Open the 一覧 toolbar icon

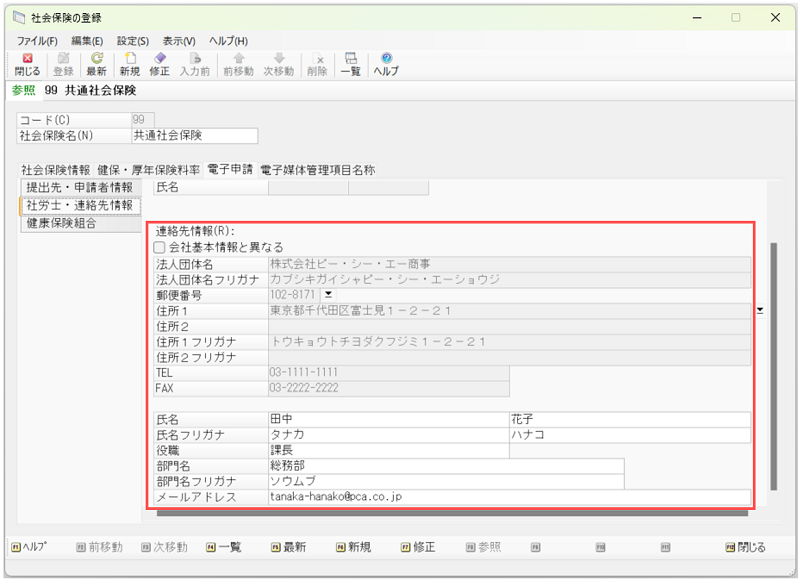coord(351,64)
